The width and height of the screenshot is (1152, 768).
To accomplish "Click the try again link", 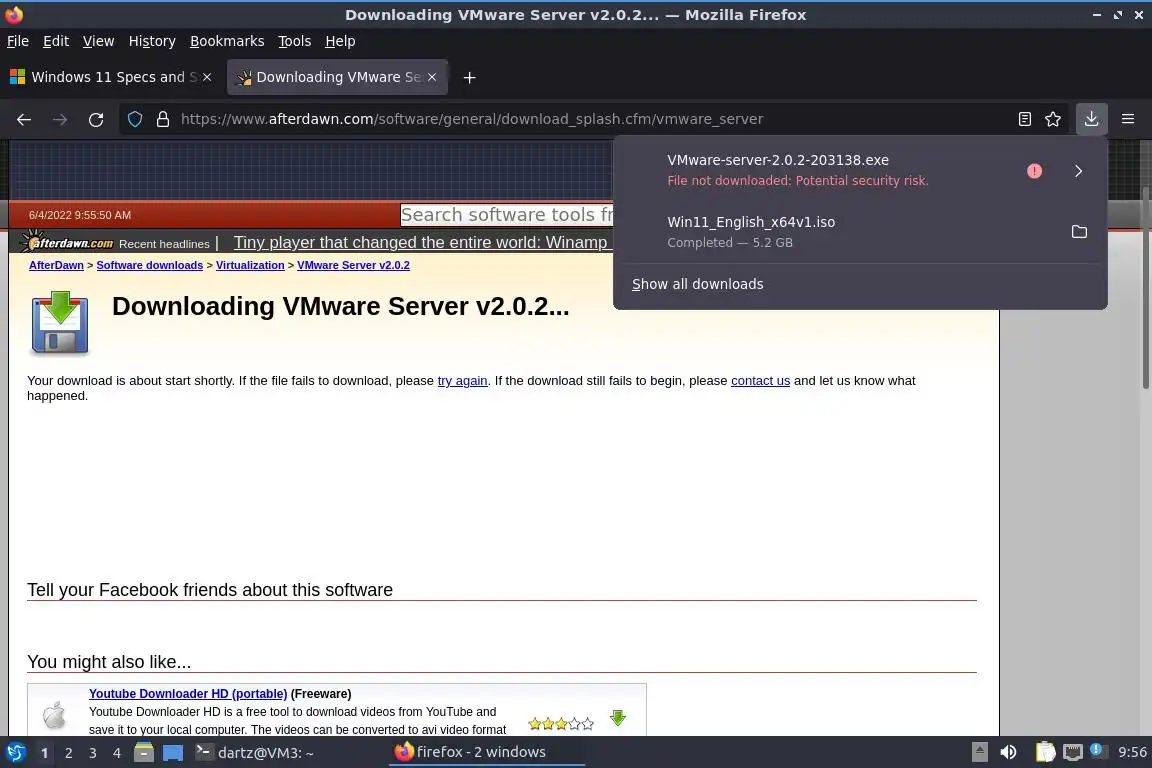I will click(x=462, y=381).
